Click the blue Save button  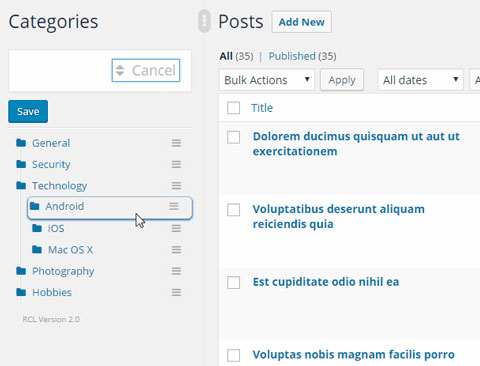click(28, 111)
